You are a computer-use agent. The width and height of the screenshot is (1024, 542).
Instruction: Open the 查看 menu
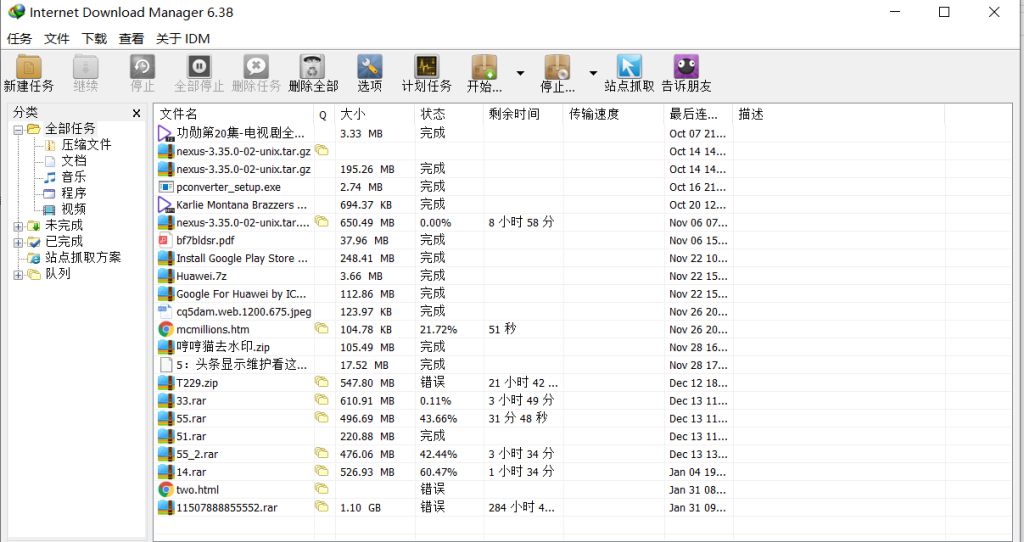131,39
